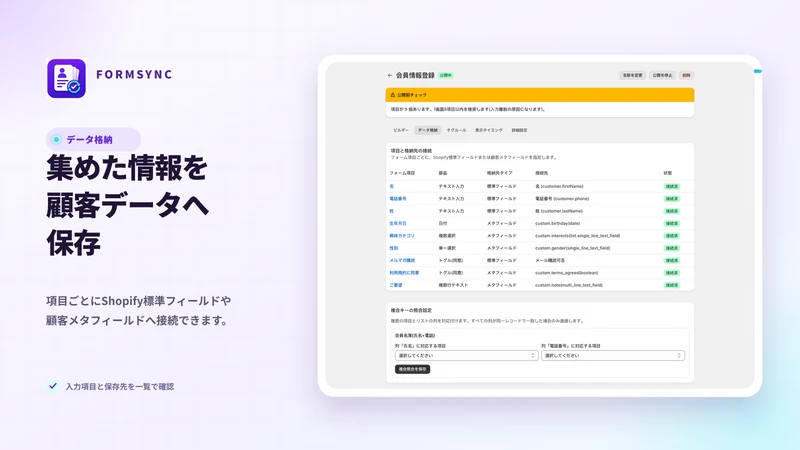Click the FORMSYNC brand name text
This screenshot has height=450, width=800.
pos(134,74)
